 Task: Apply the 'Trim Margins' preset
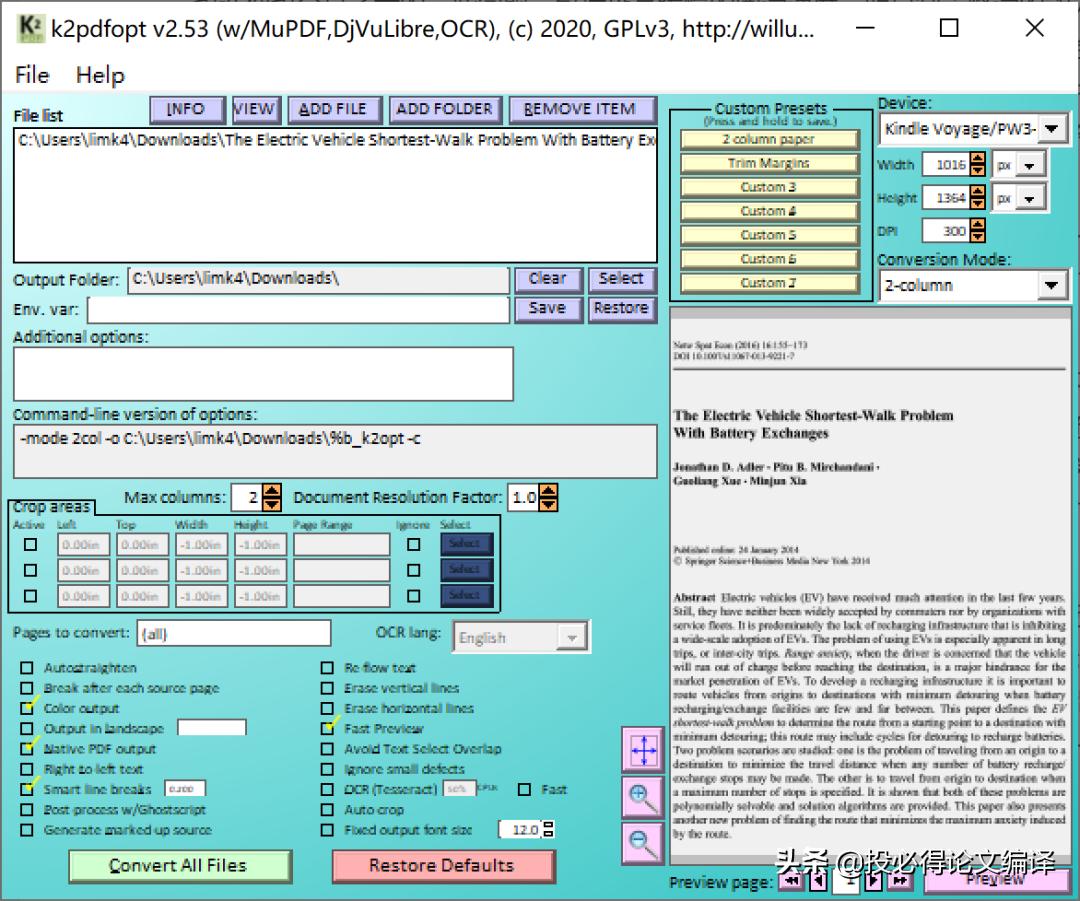click(x=769, y=163)
